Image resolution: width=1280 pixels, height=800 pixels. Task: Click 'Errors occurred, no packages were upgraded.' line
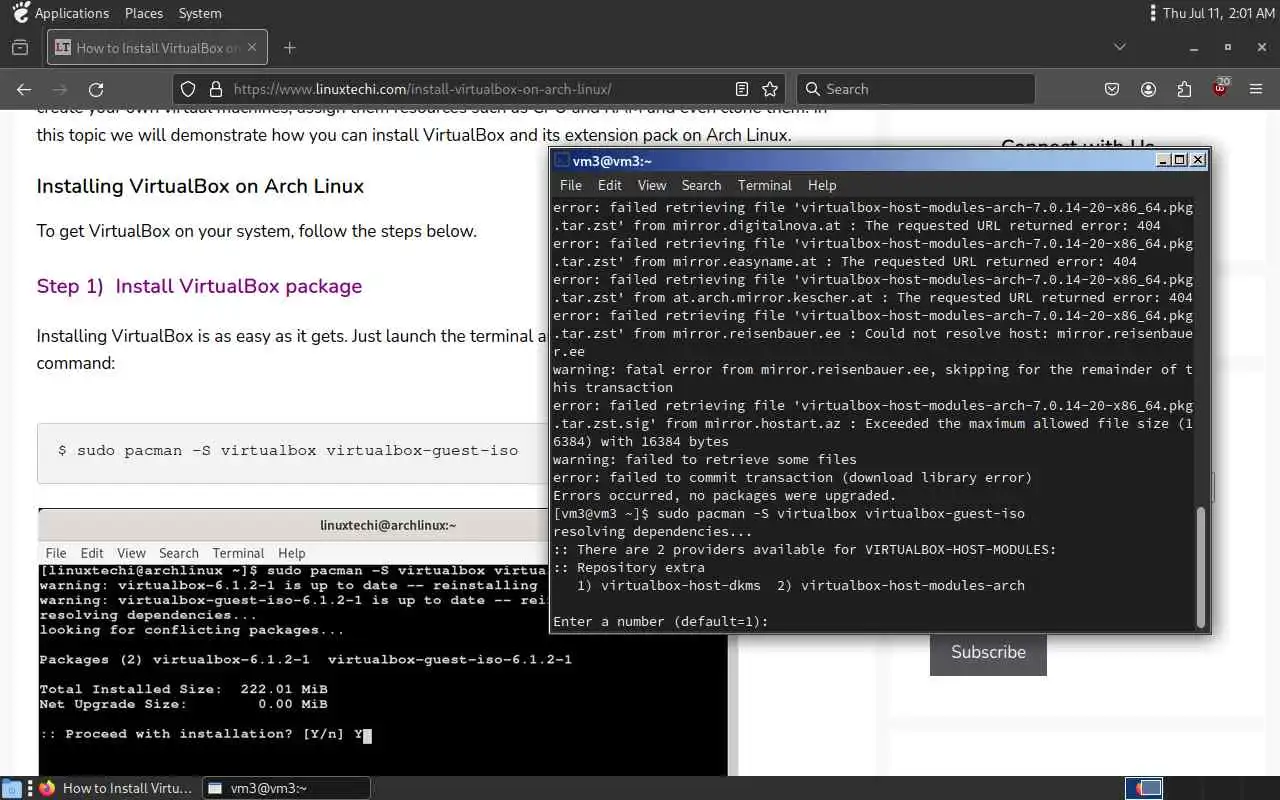725,495
